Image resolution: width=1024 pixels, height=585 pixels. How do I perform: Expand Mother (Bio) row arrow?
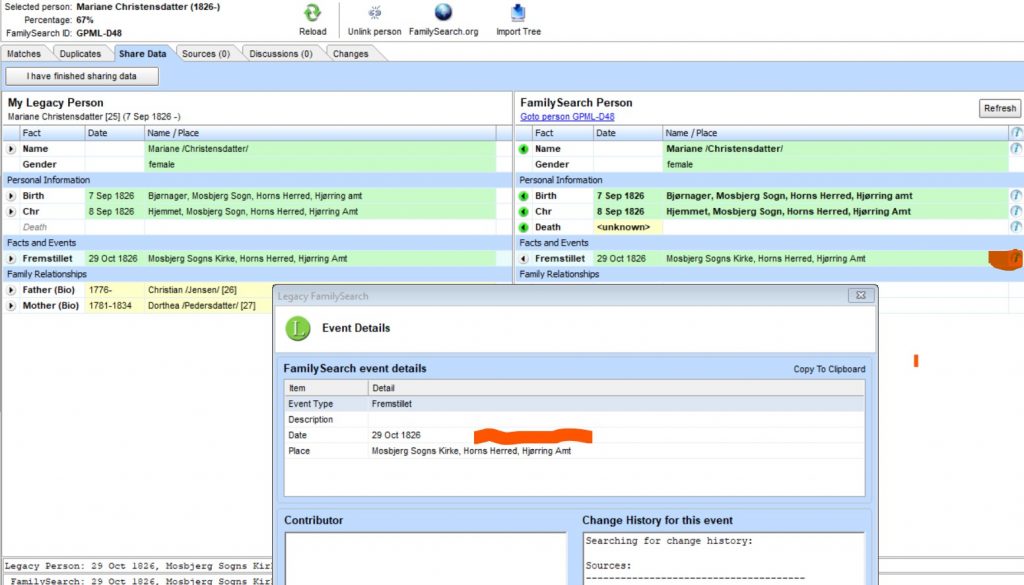point(11,306)
